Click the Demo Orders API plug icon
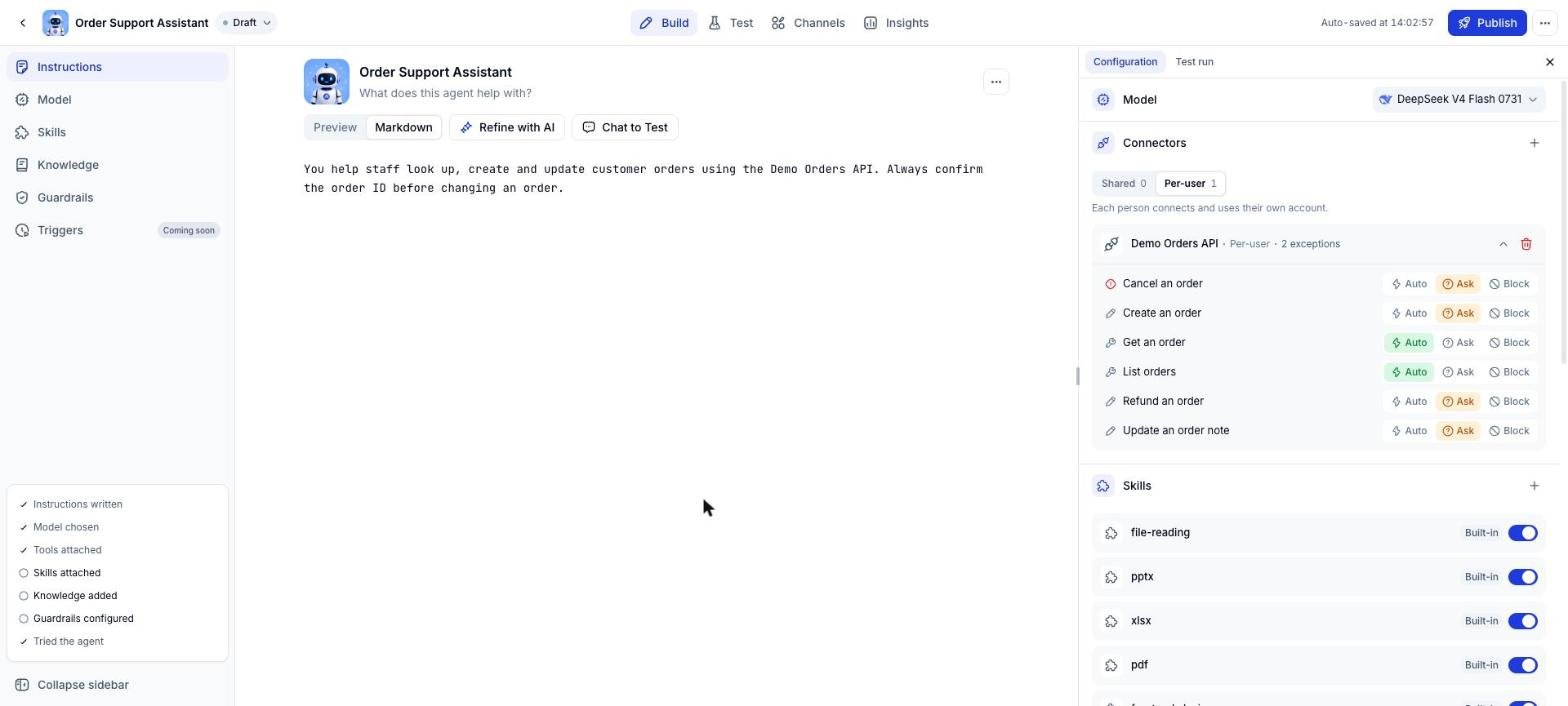1568x706 pixels. [x=1111, y=244]
